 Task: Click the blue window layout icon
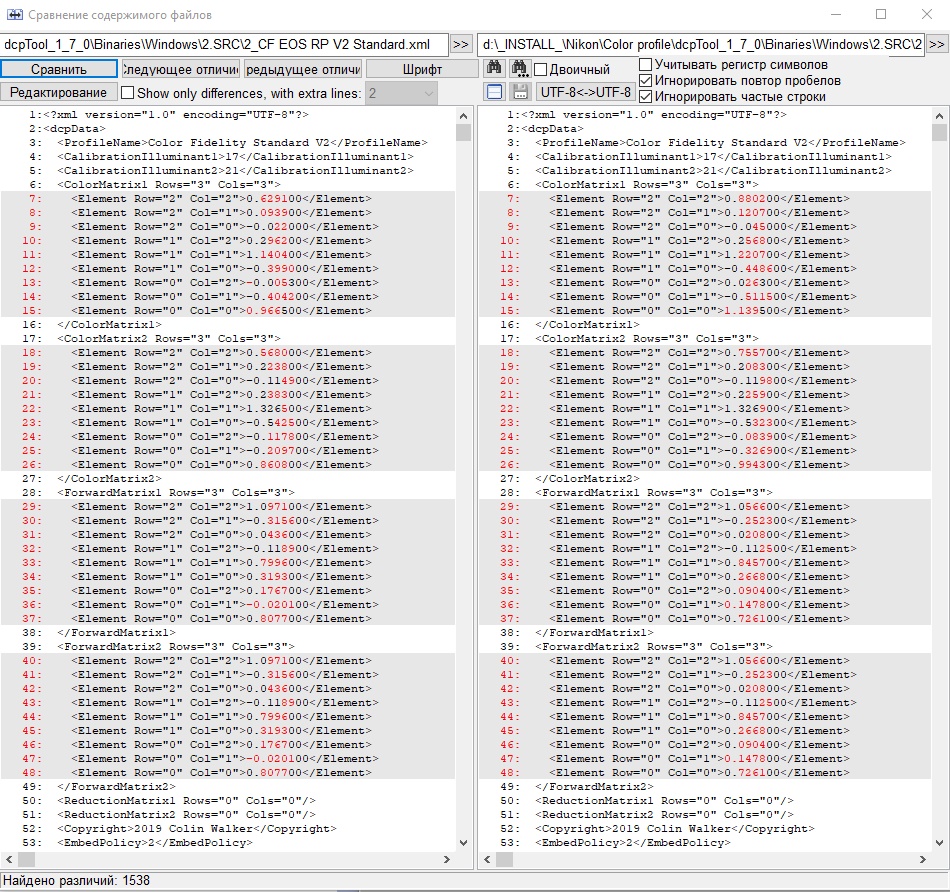tap(493, 92)
